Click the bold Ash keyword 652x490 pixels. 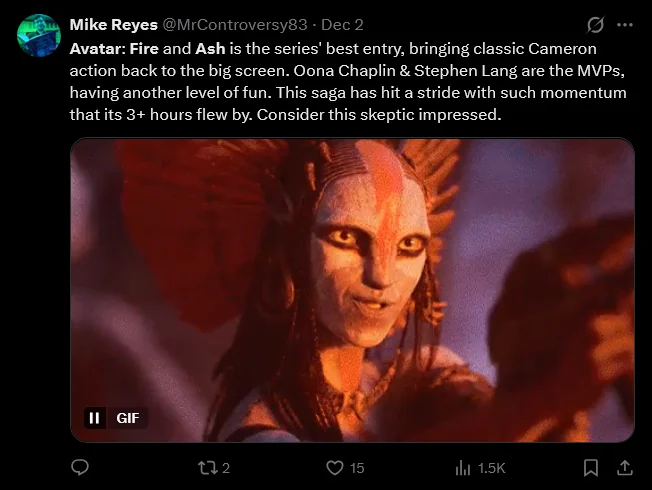[210, 49]
